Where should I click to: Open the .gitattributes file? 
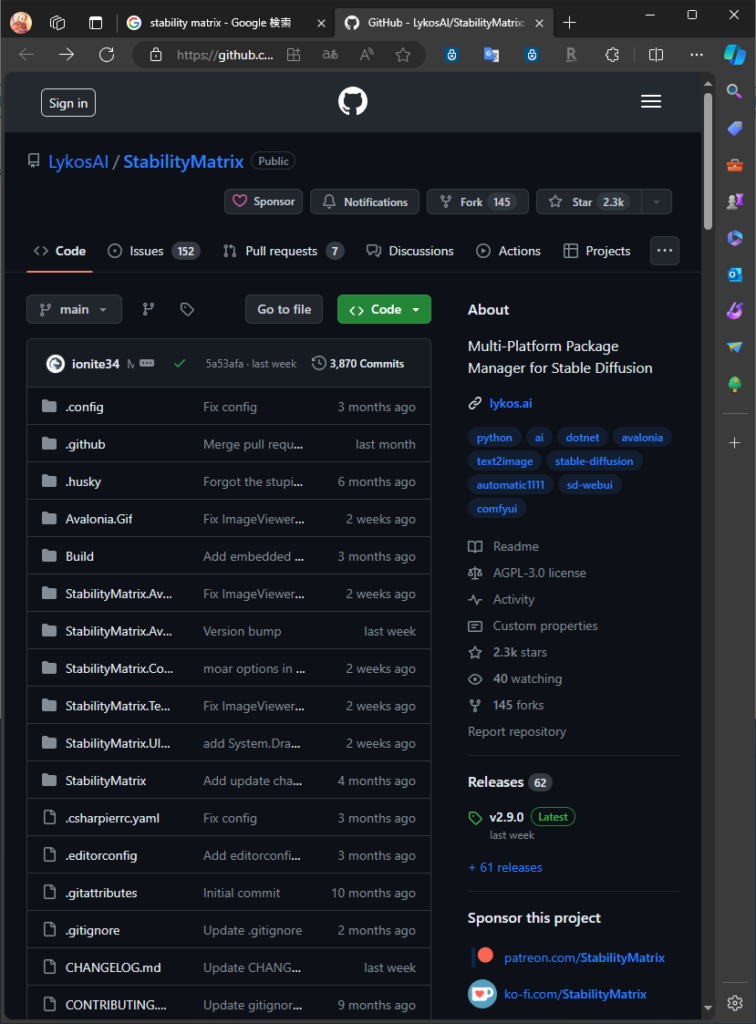(x=101, y=893)
